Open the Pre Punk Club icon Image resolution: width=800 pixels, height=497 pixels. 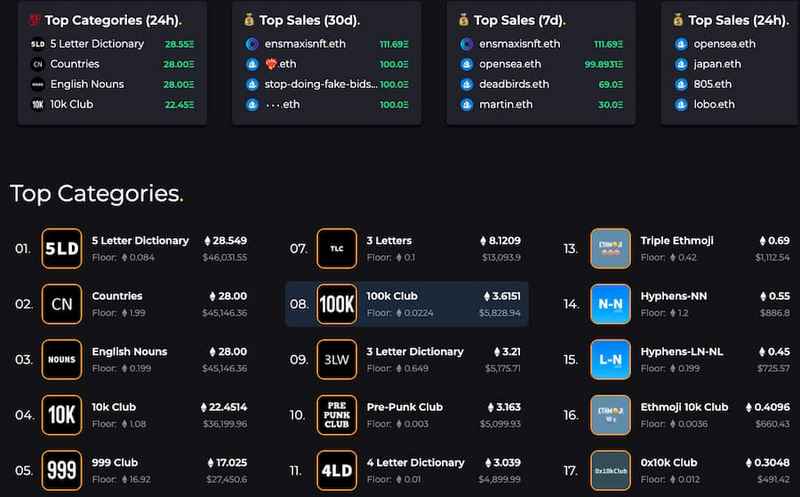pos(336,415)
